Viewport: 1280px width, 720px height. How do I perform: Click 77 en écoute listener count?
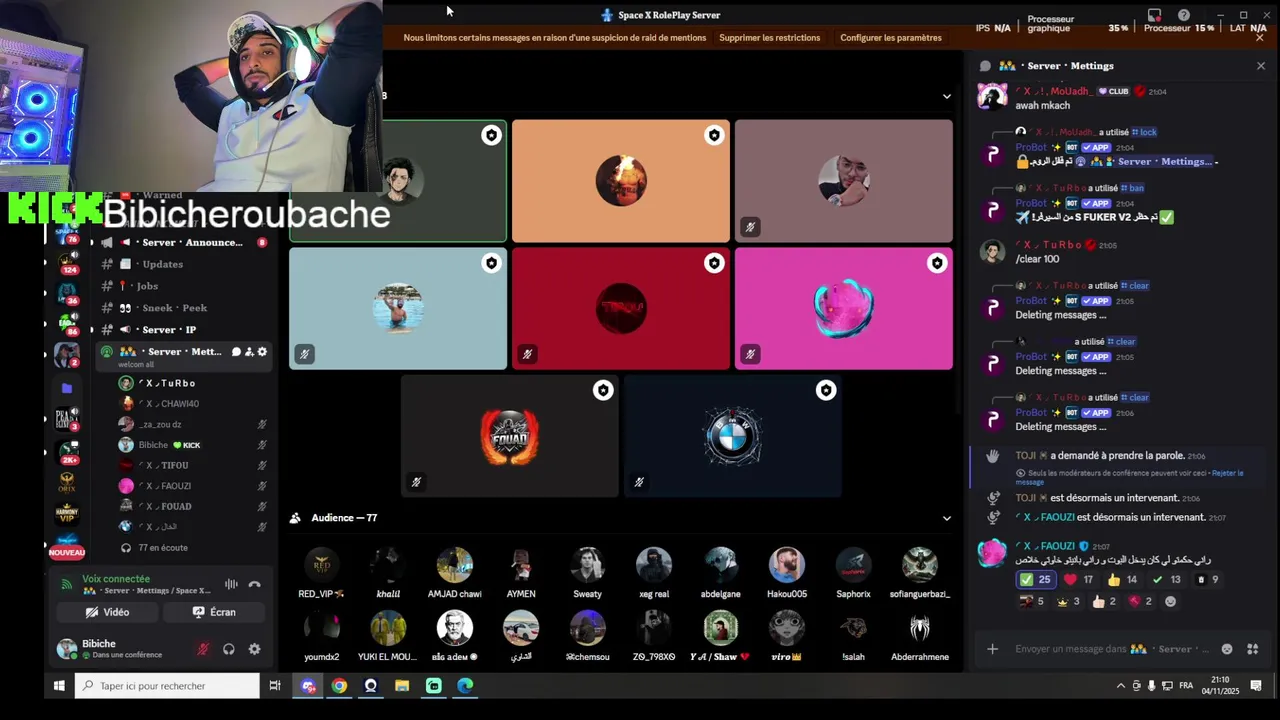163,548
